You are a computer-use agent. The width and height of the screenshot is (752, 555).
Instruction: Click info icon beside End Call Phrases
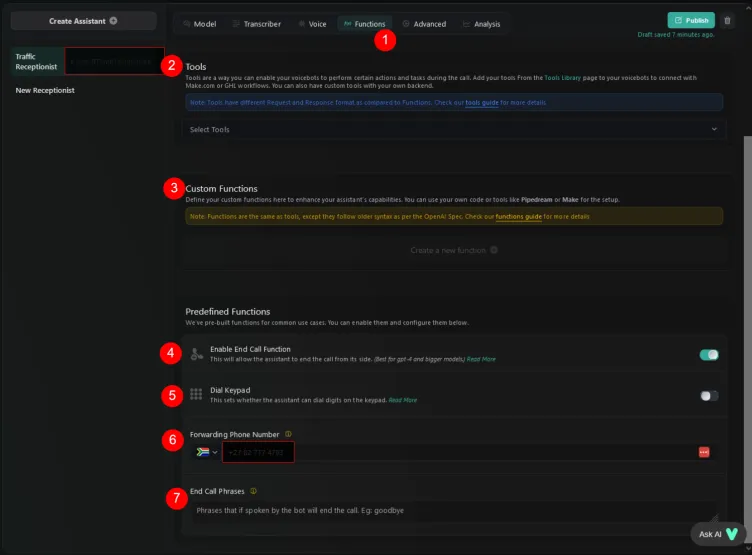[x=254, y=491]
